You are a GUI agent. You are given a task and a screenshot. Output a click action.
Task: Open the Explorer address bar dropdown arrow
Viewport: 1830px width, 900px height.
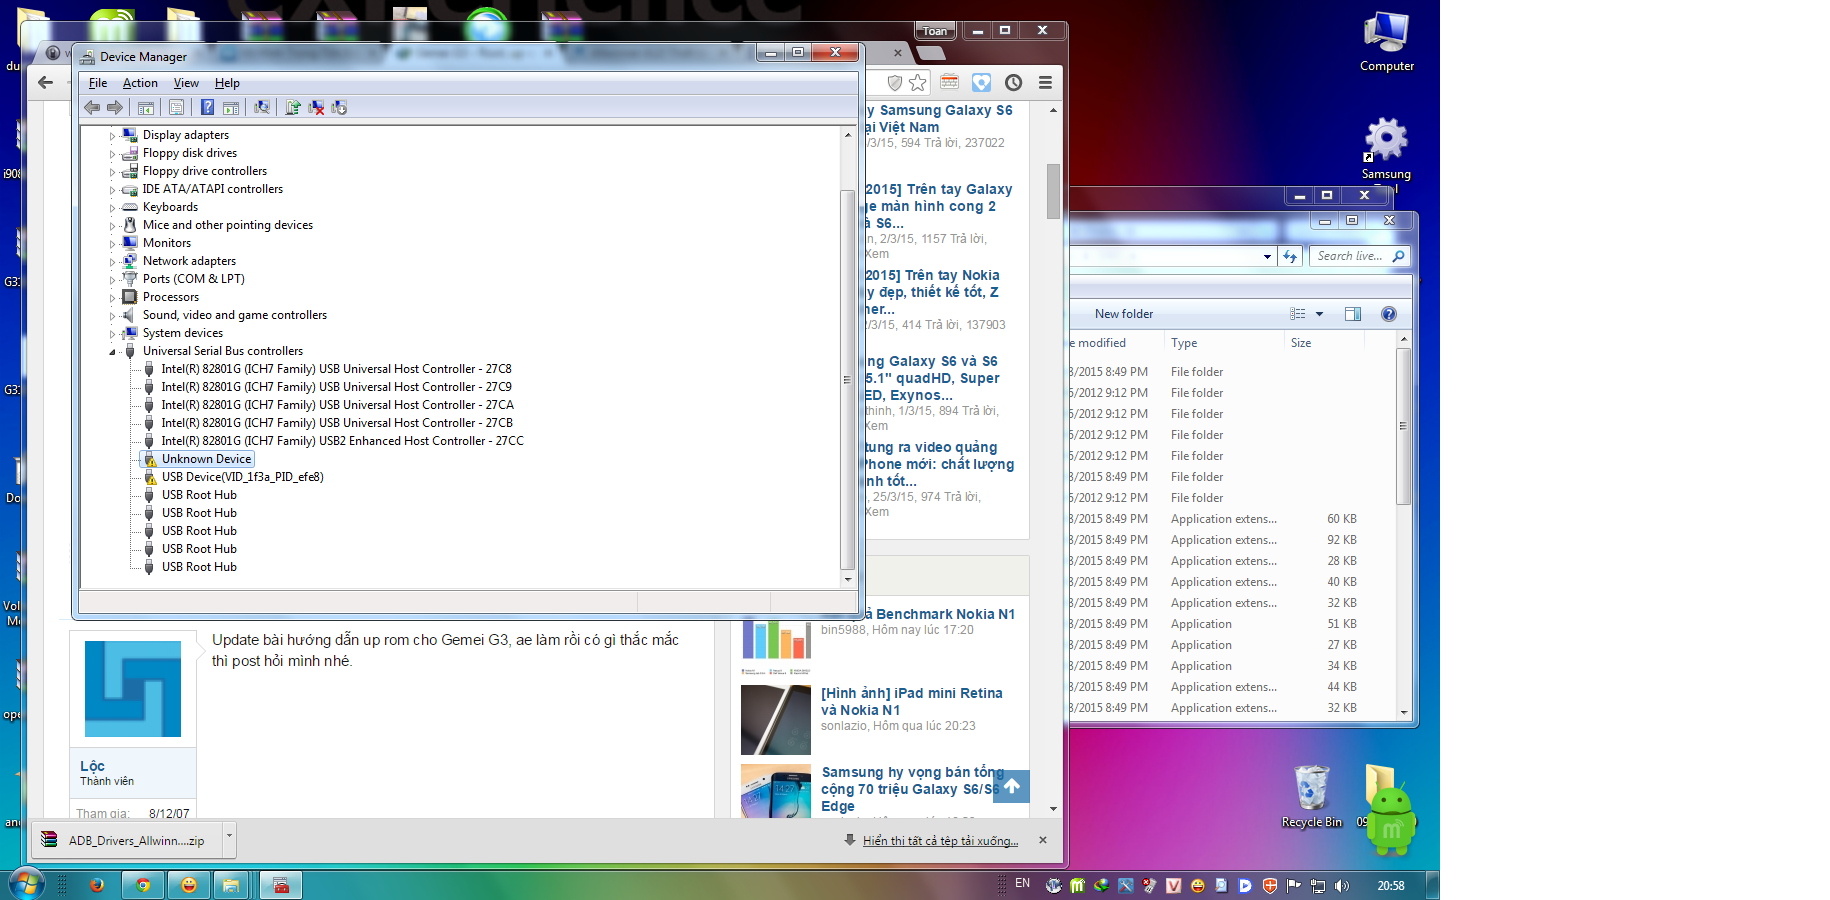coord(1267,256)
